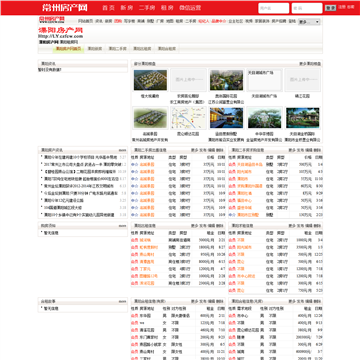Switch to the 溧阳合租房 tab
The height and width of the screenshot is (360, 360).
(x=167, y=49)
